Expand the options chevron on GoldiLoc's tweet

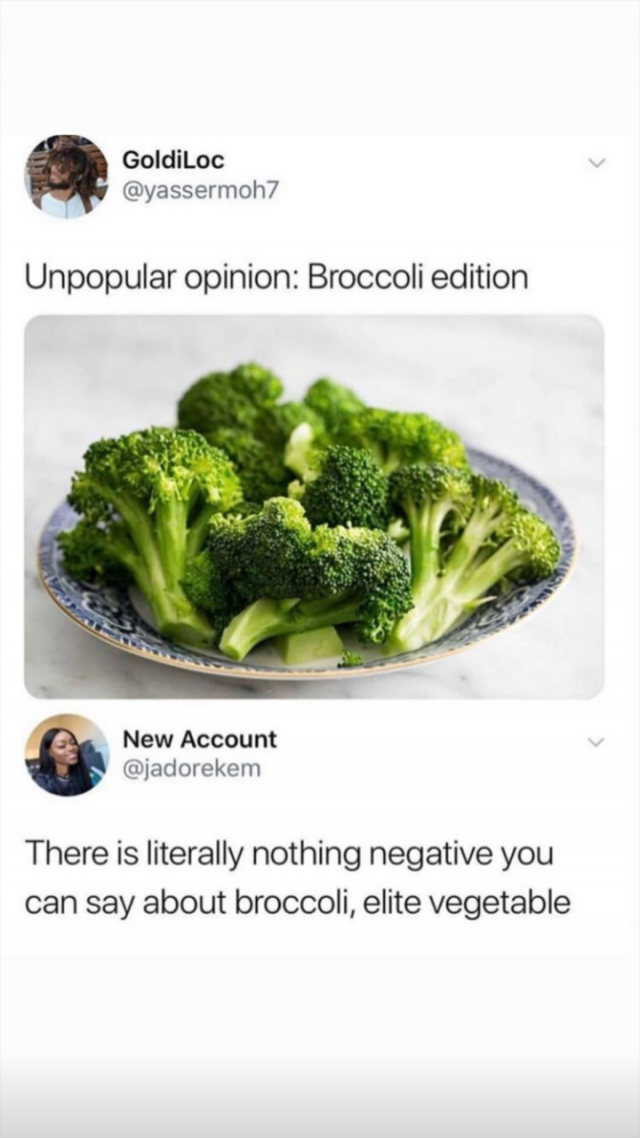coord(596,164)
